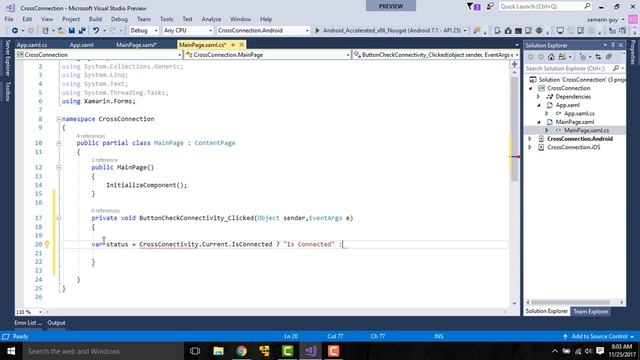Click the Windows Start button
The height and width of the screenshot is (360, 640).
click(x=11, y=351)
